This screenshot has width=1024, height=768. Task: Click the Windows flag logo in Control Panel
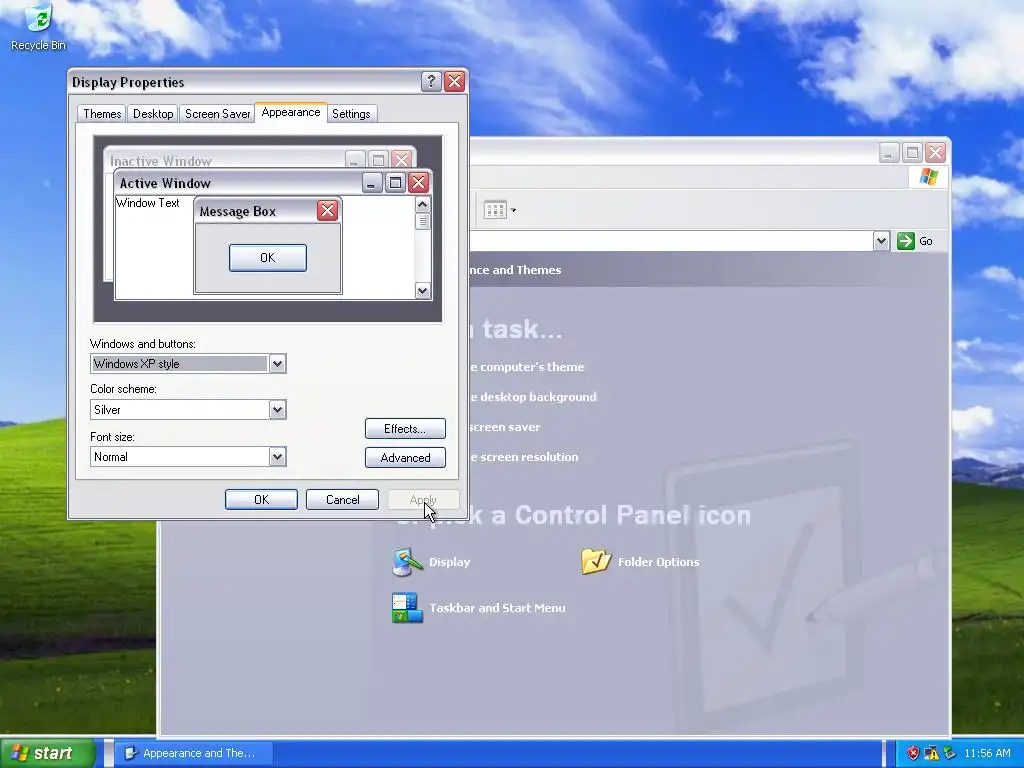click(x=928, y=177)
